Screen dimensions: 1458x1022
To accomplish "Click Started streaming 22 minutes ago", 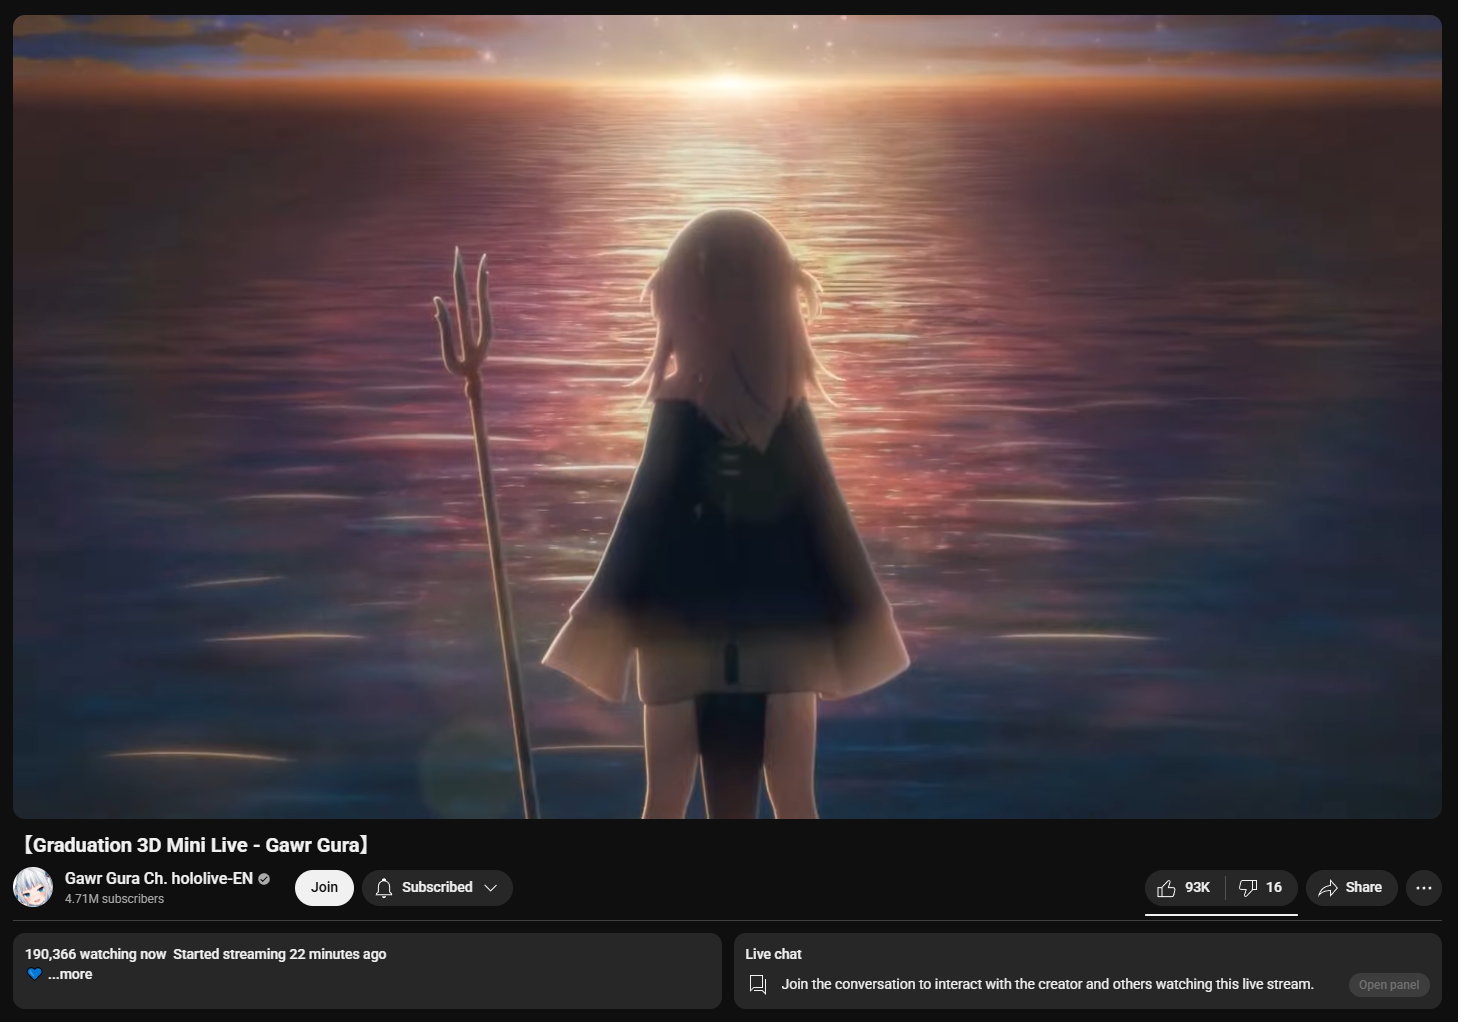I will pos(280,954).
